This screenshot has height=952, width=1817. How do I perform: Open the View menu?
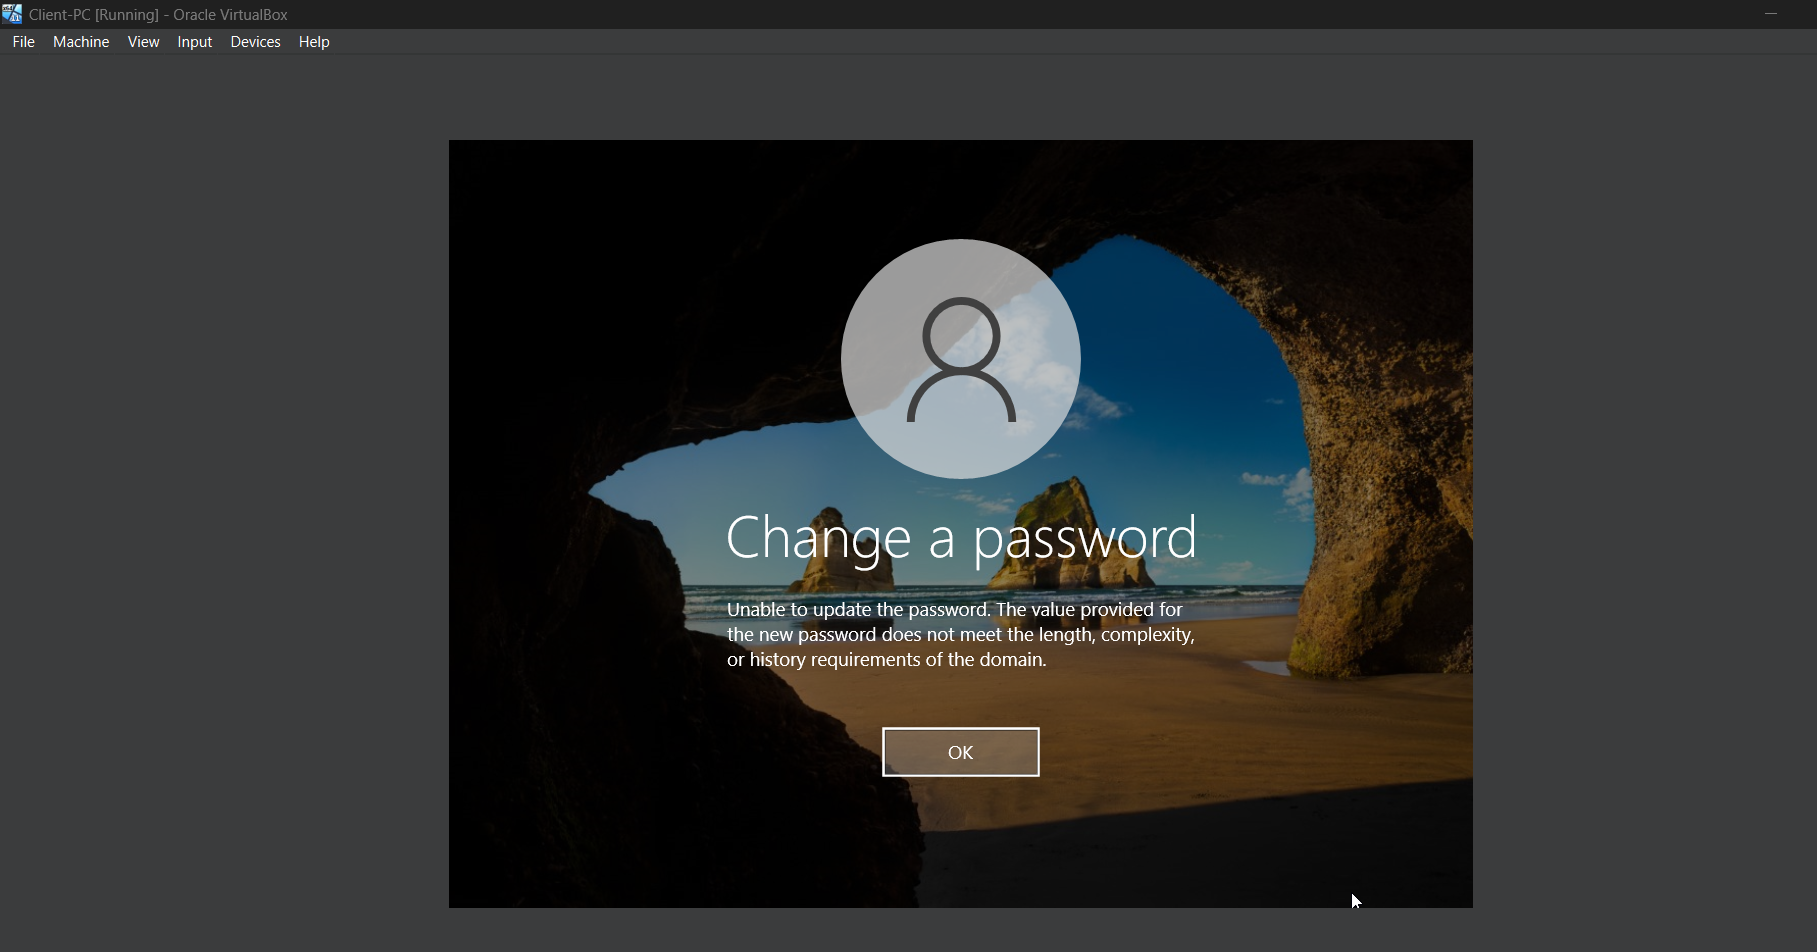143,42
